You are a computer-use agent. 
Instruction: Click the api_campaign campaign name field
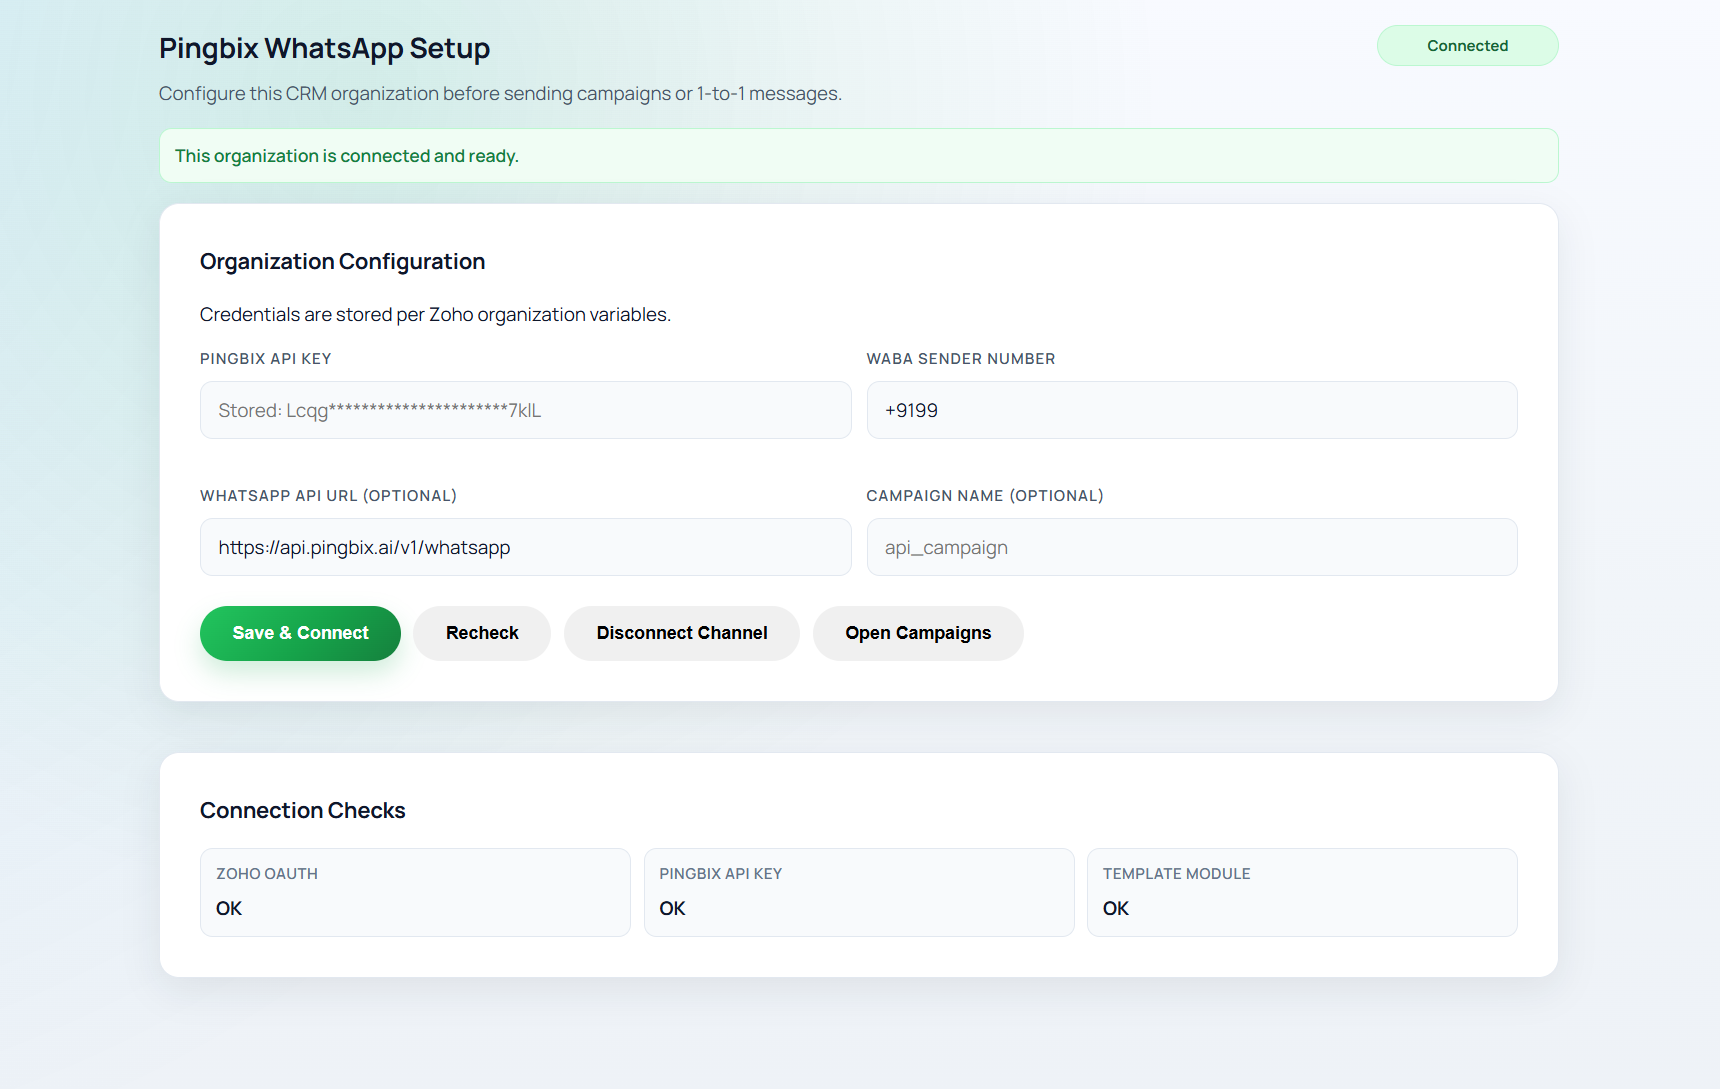[1191, 547]
